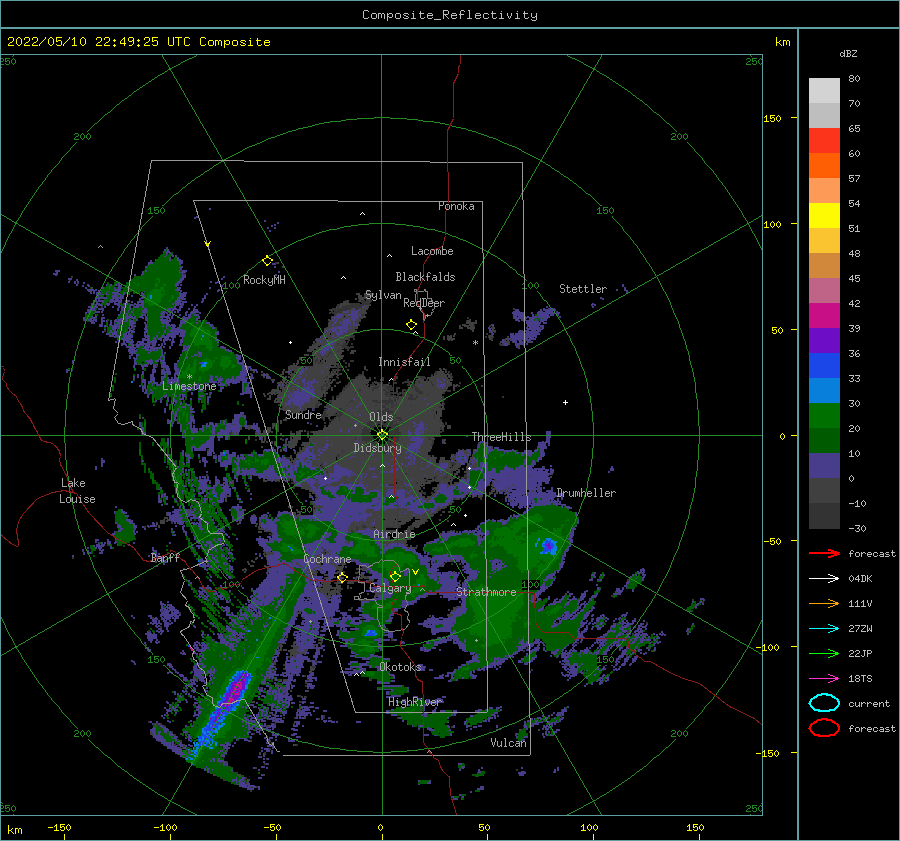Select the purple 10 dBZ color swatch
Screen dimensions: 900x841
(x=824, y=465)
